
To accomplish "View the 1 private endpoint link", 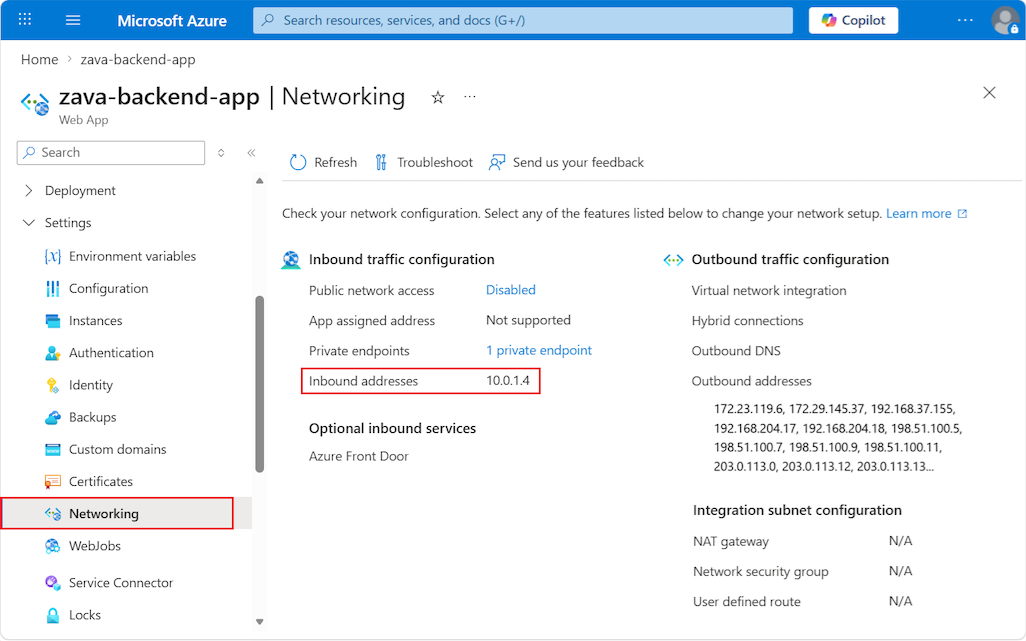I will pos(538,350).
